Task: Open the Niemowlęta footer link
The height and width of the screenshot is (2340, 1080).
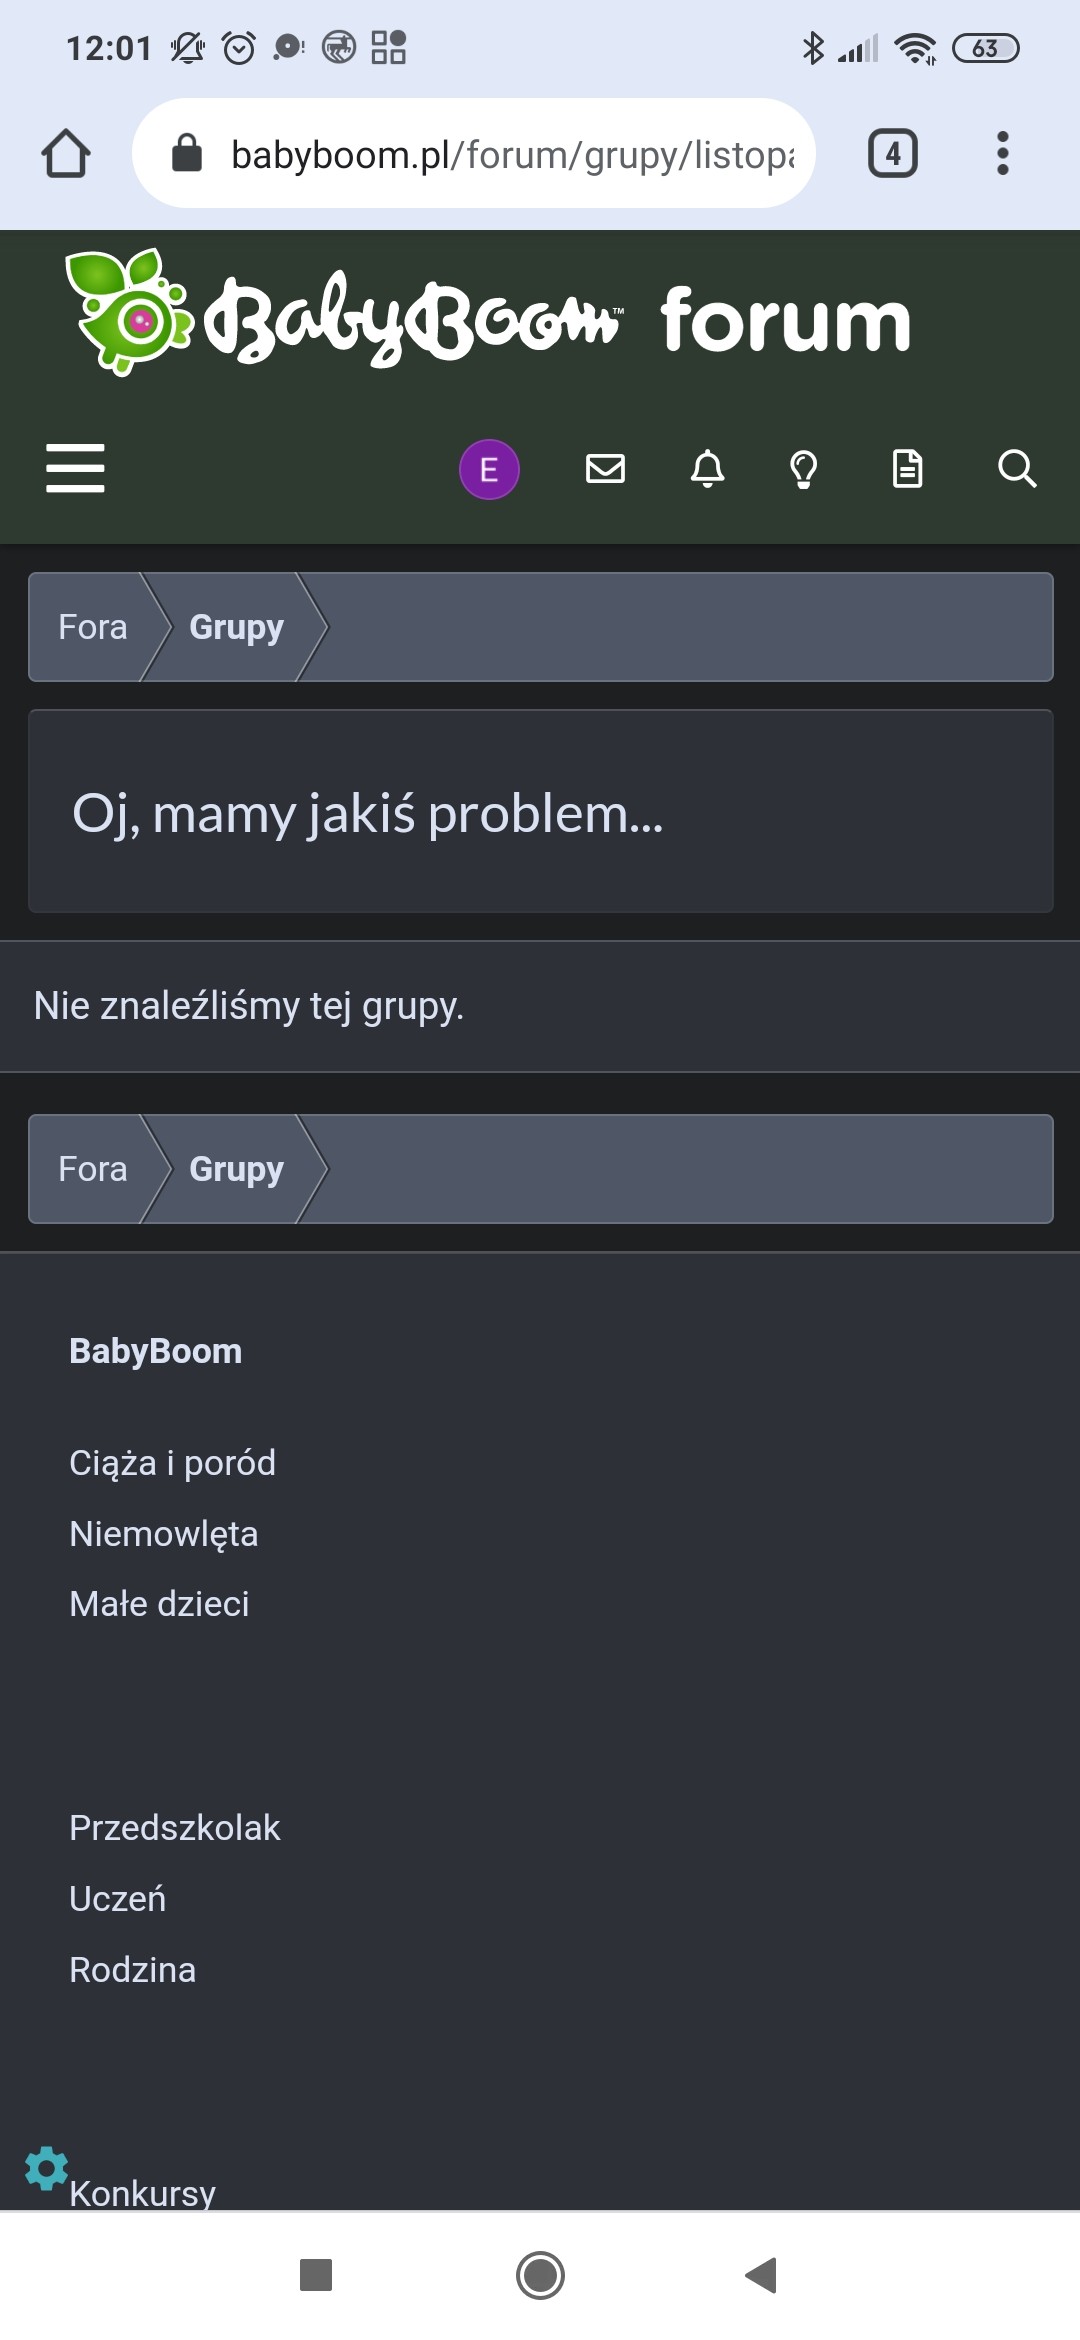Action: click(163, 1534)
